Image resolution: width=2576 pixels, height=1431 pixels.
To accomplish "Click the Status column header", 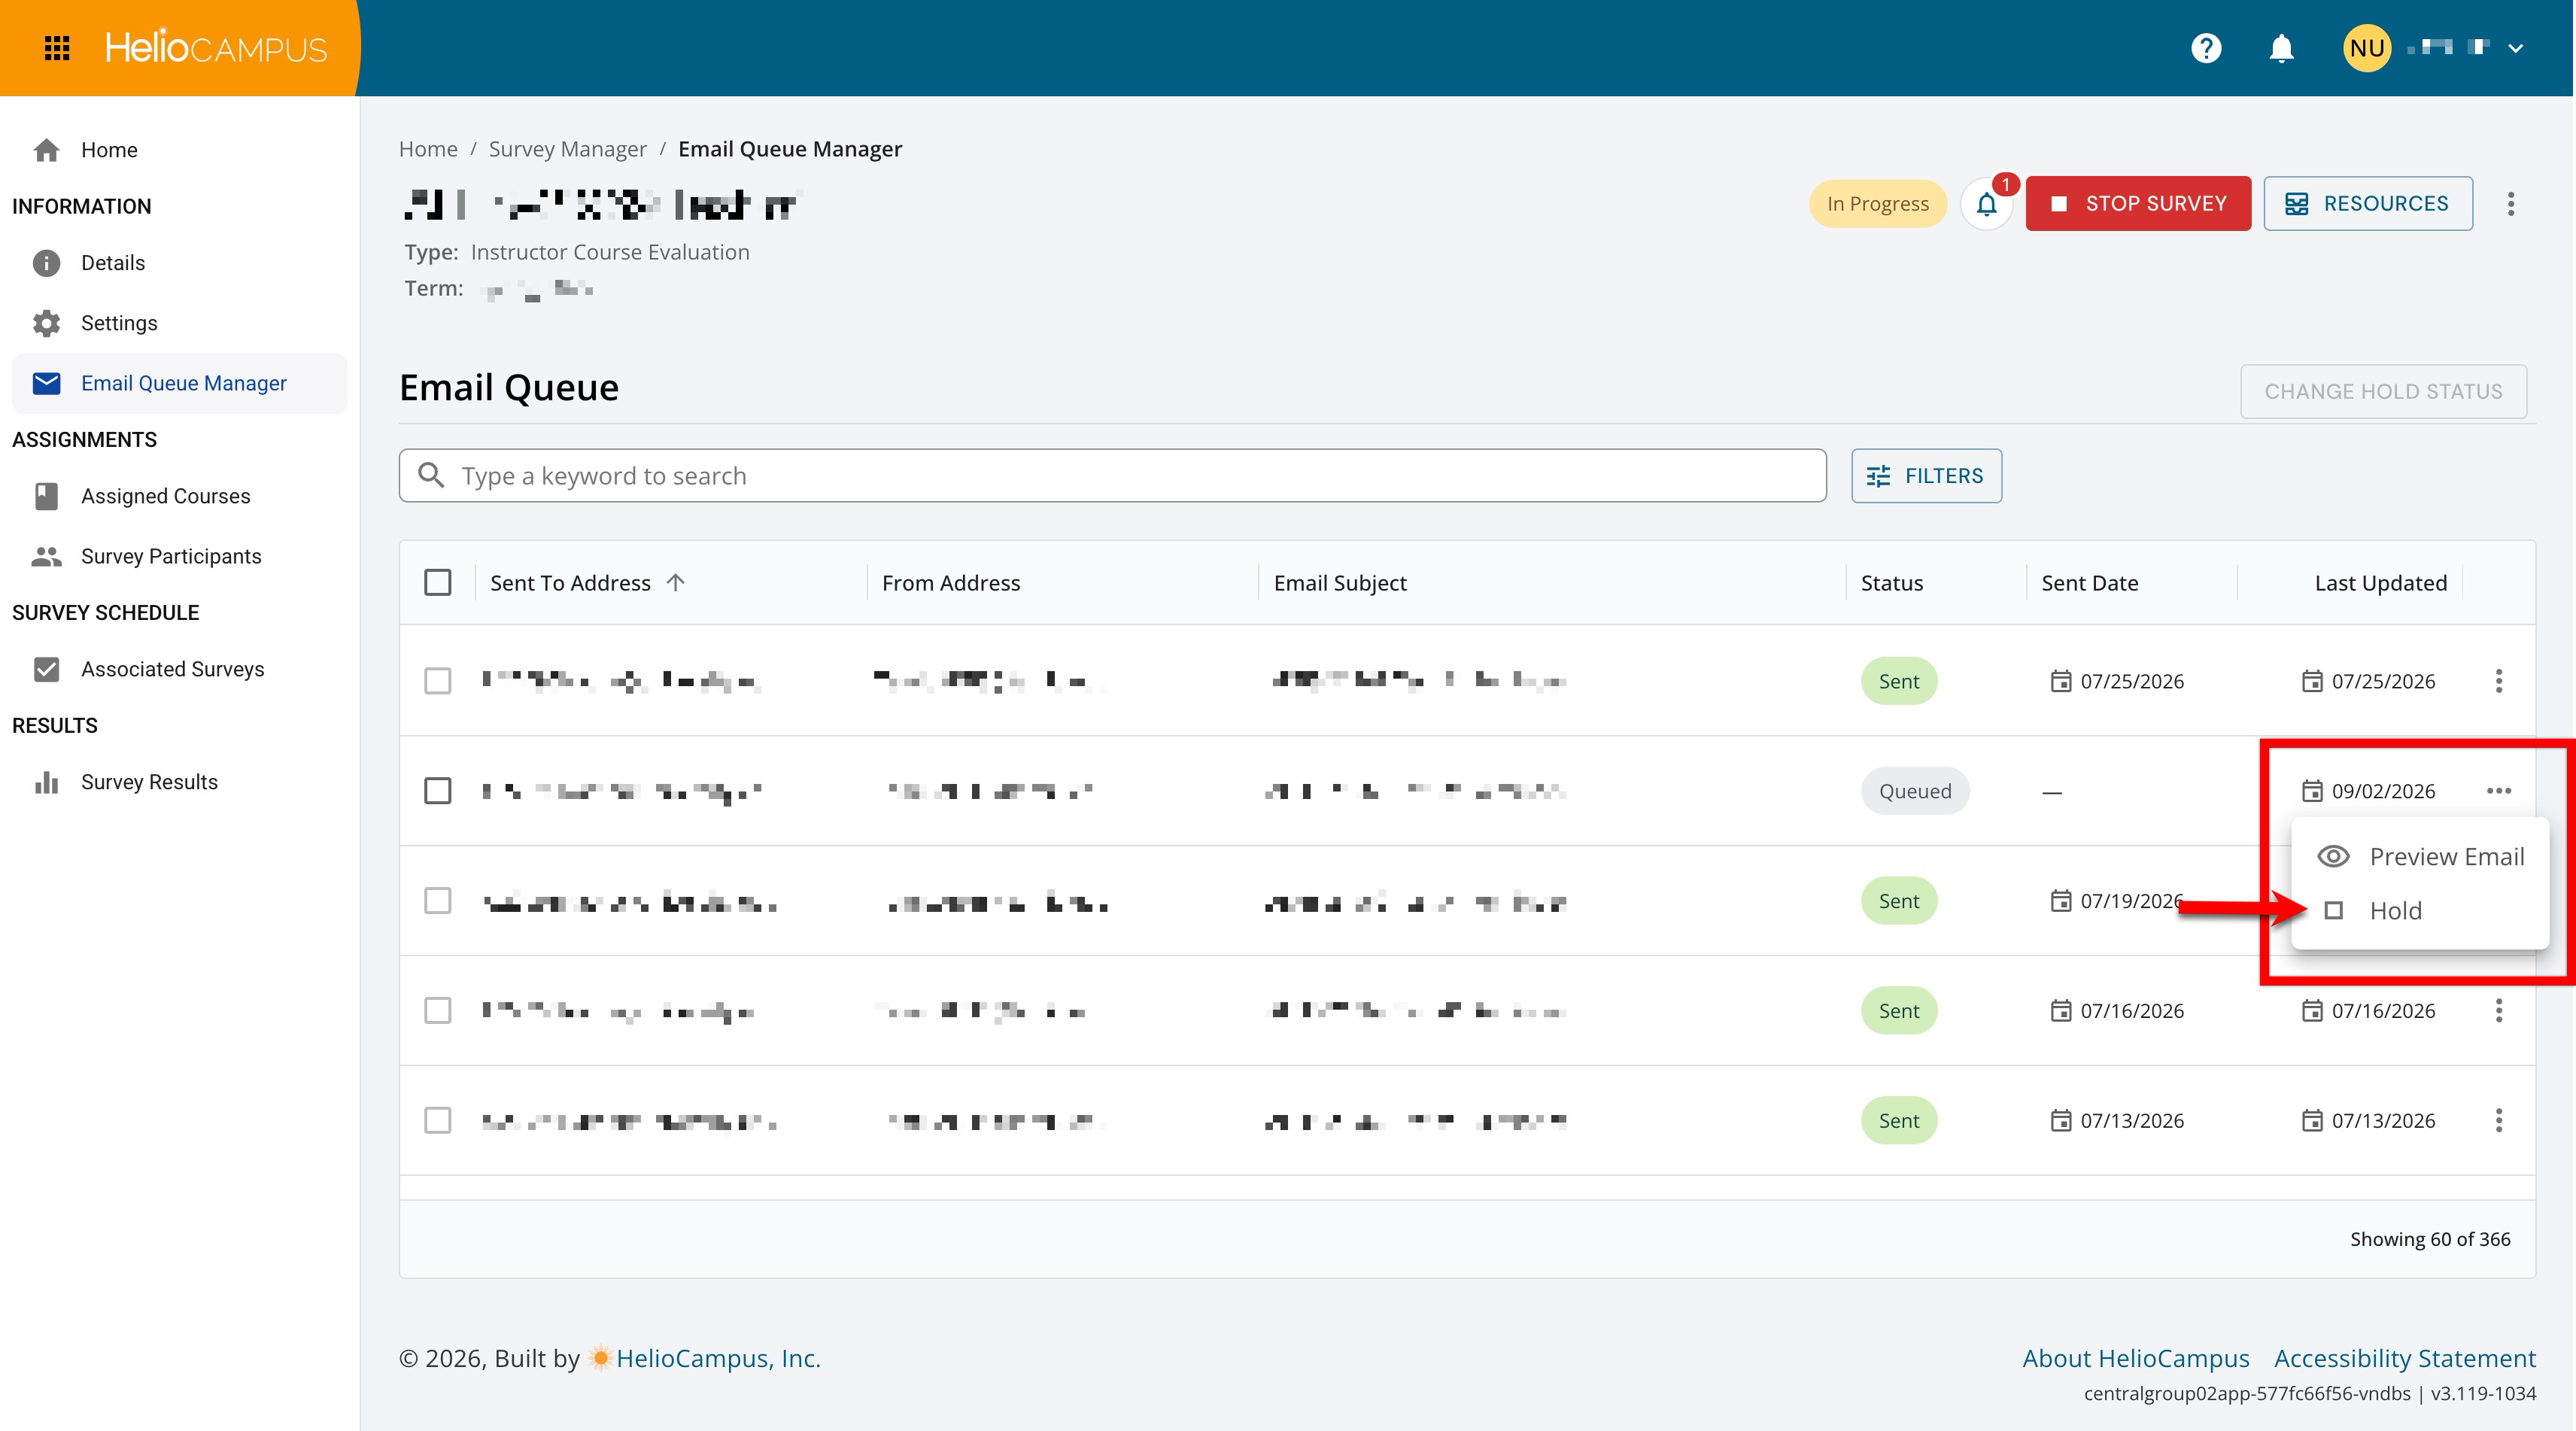I will tap(1891, 582).
